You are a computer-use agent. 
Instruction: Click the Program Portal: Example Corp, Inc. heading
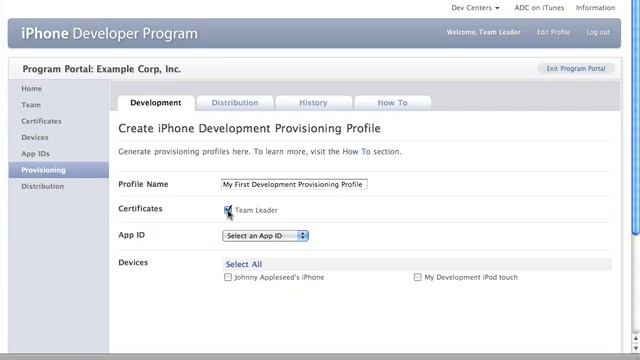pos(102,69)
